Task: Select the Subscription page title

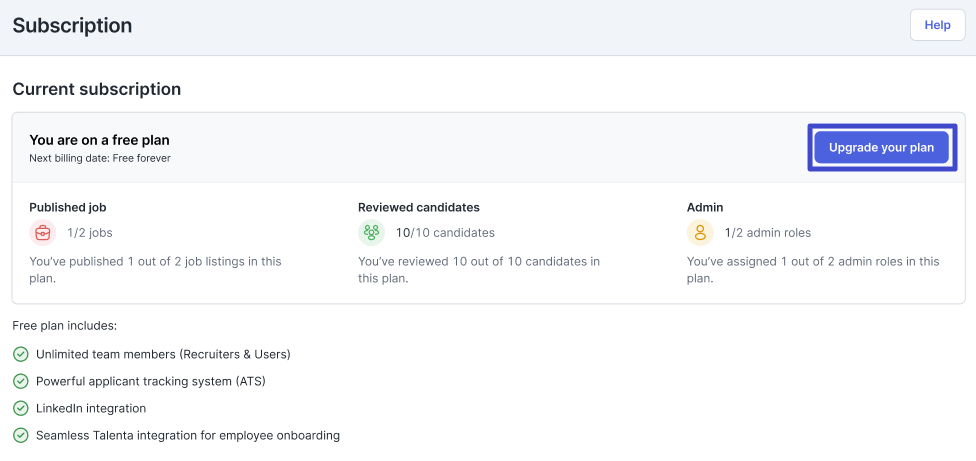Action: 72,26
